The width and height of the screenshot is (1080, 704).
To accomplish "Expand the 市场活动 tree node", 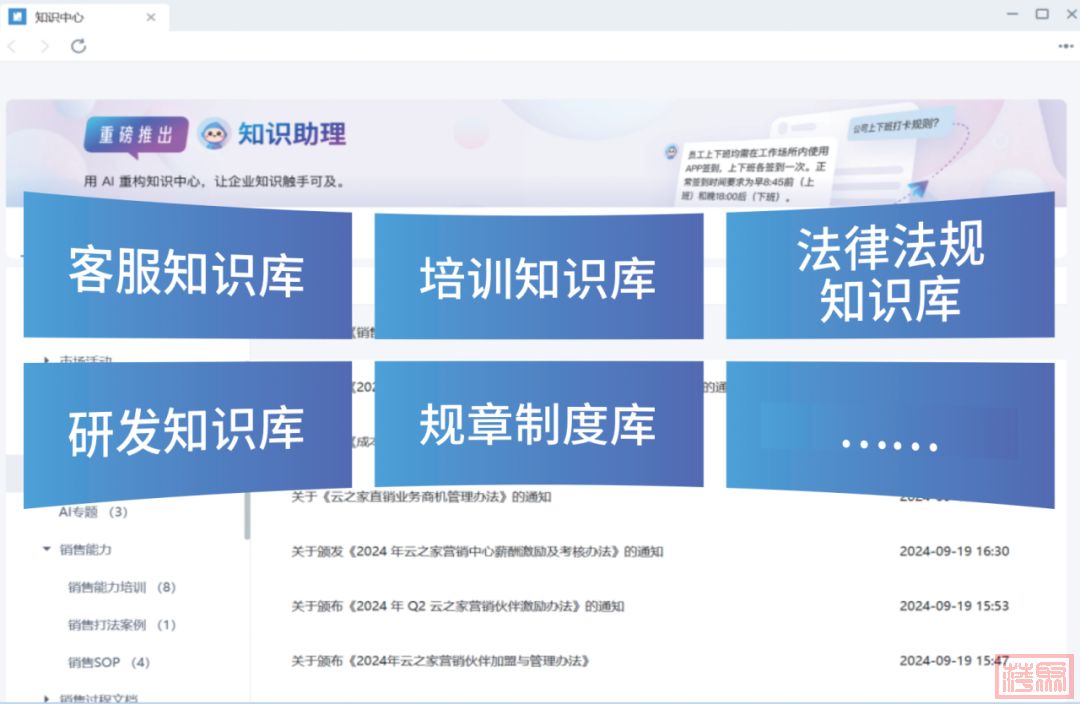I will click(x=47, y=360).
